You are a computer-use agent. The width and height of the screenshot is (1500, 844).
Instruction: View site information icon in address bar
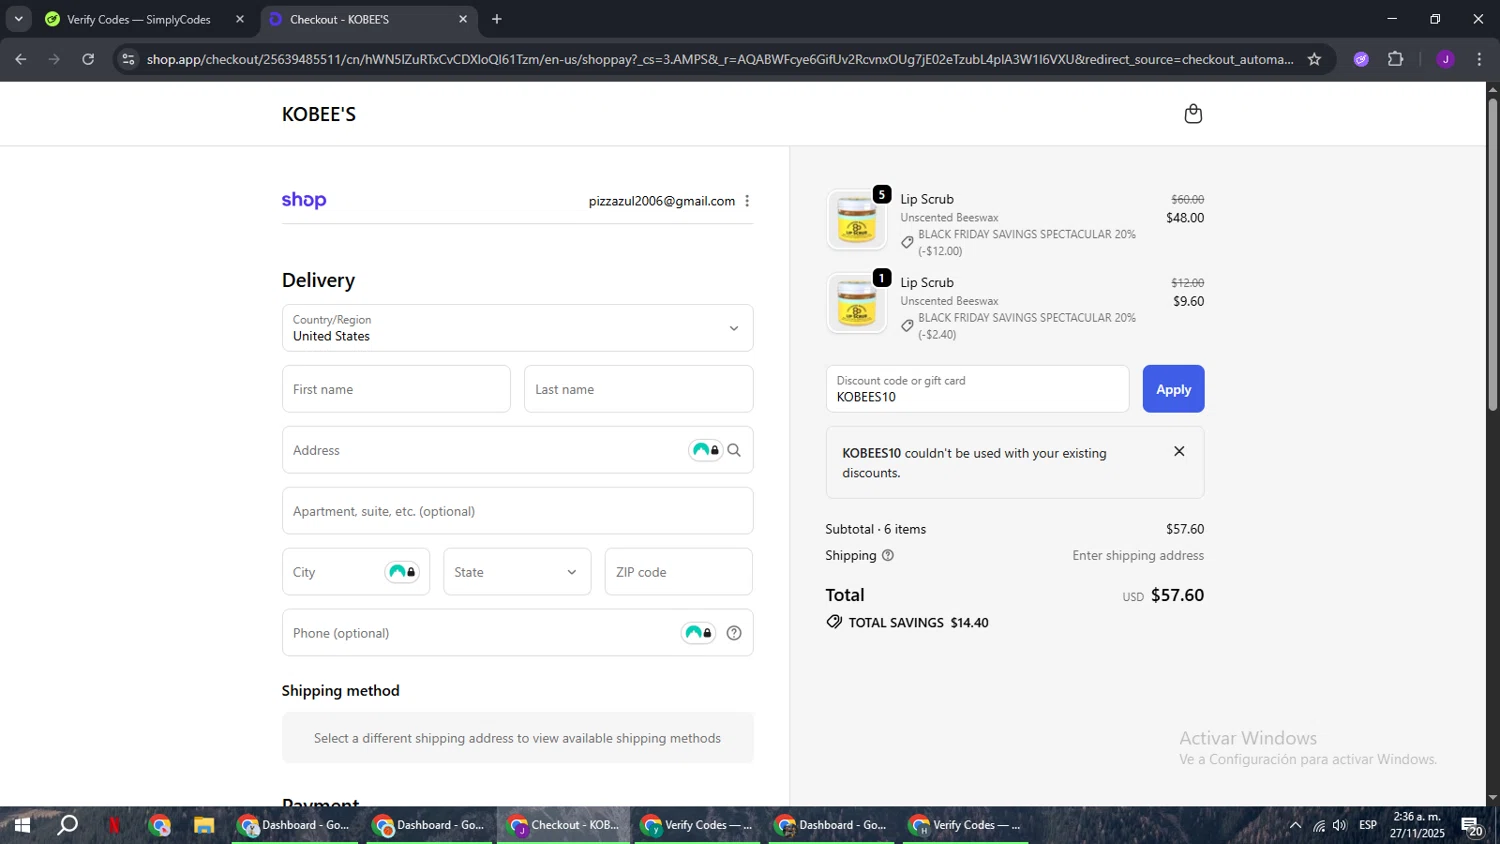tap(128, 59)
